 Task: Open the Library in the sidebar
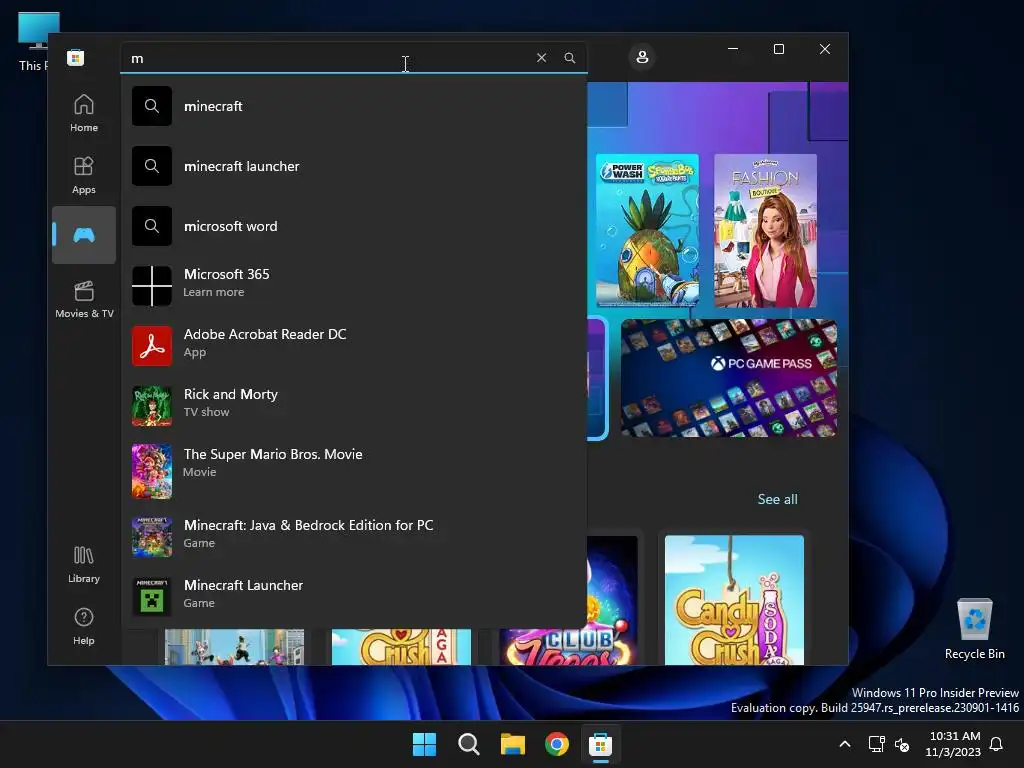point(84,564)
